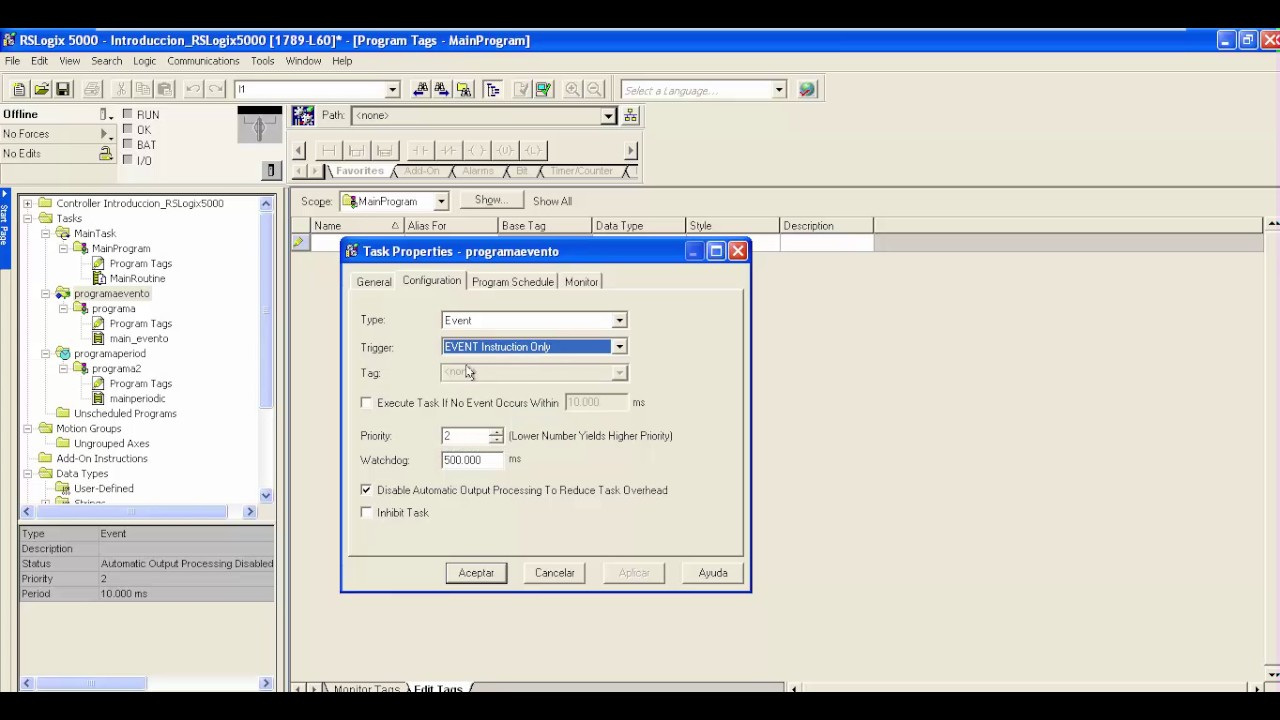Click the Find Next binoculars icon
Screen dimensions: 1280x720
click(x=442, y=90)
